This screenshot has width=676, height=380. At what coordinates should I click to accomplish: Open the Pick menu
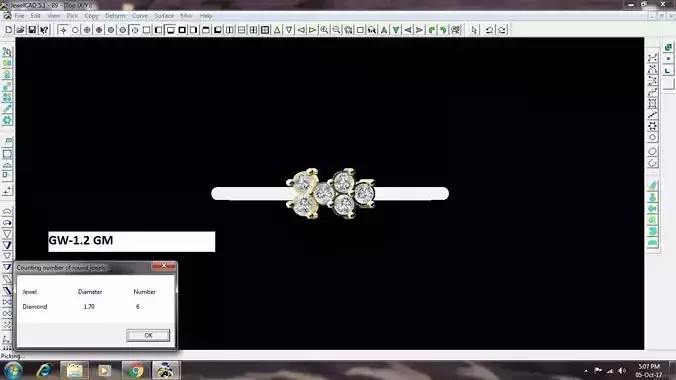pos(72,16)
